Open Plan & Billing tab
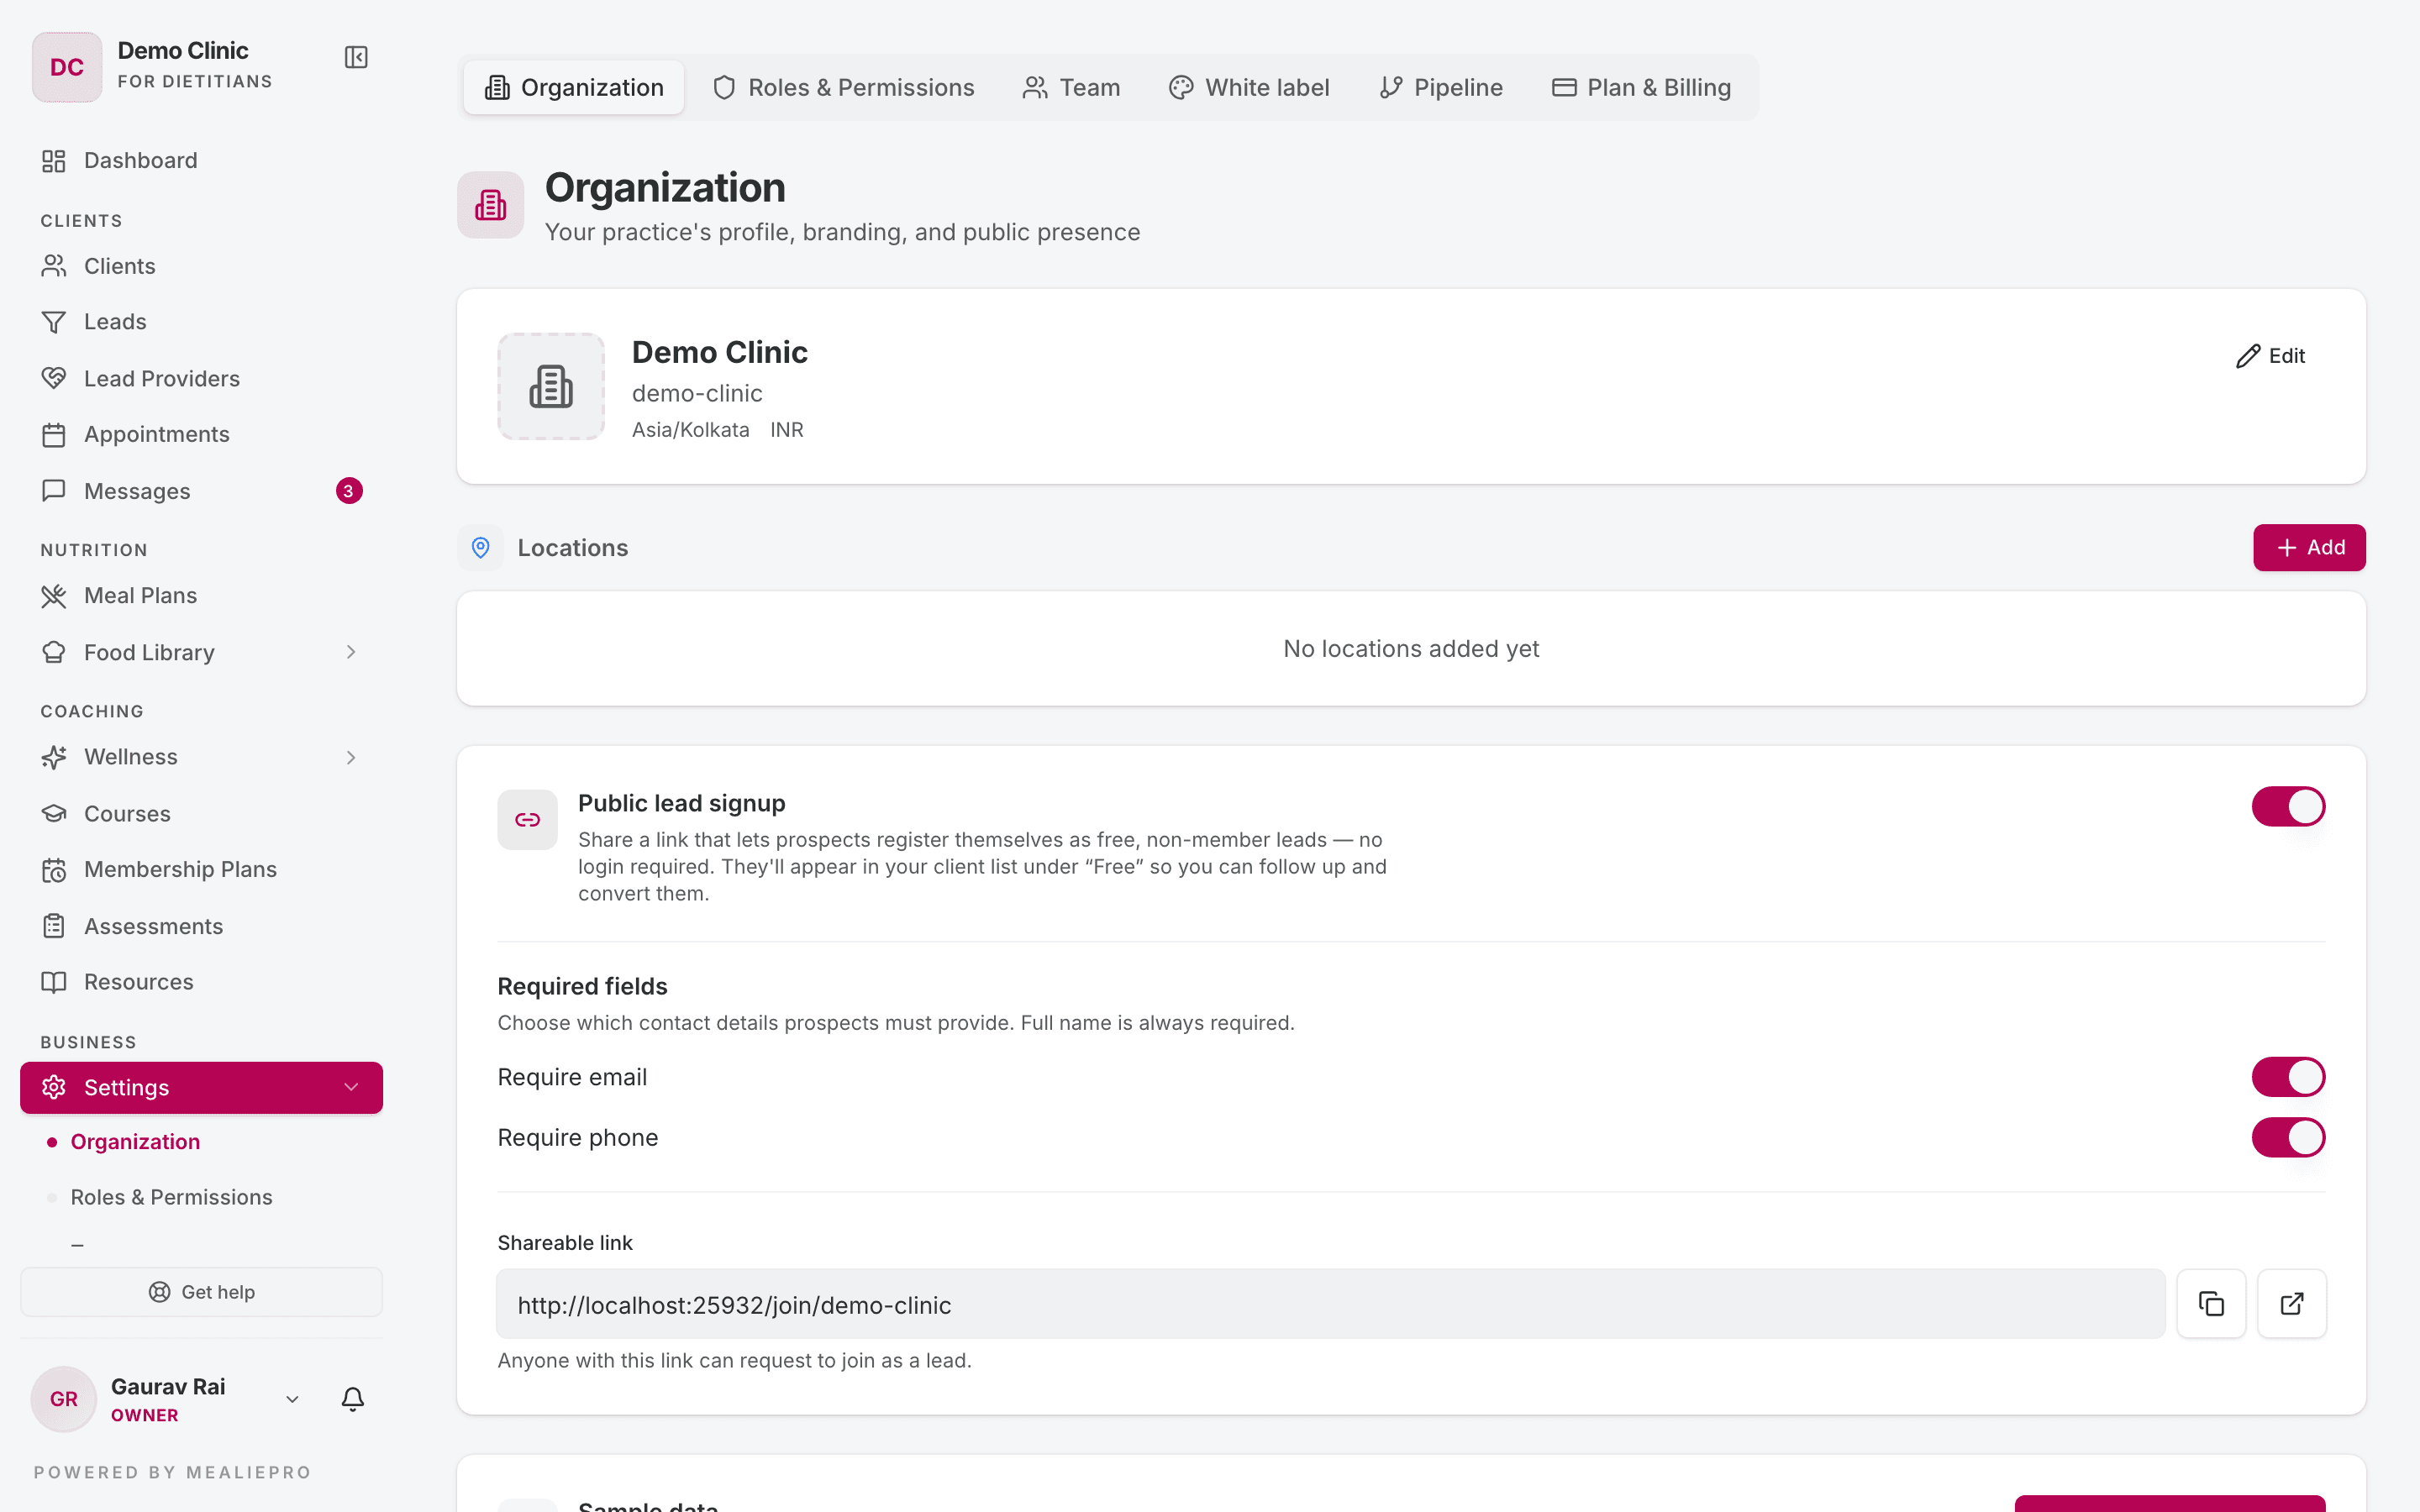Viewport: 2420px width, 1512px height. coord(1641,87)
